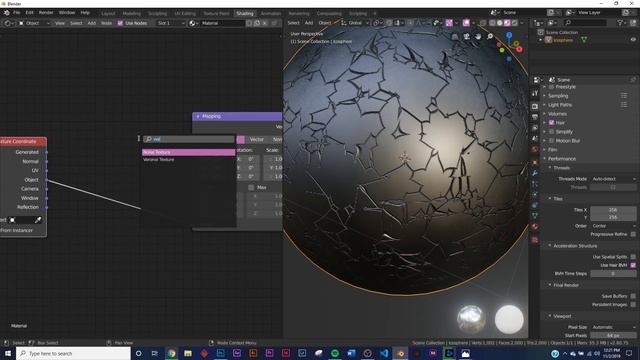Open the Threads Mode Auto-detect dropdown
The image size is (640, 360).
click(x=613, y=179)
